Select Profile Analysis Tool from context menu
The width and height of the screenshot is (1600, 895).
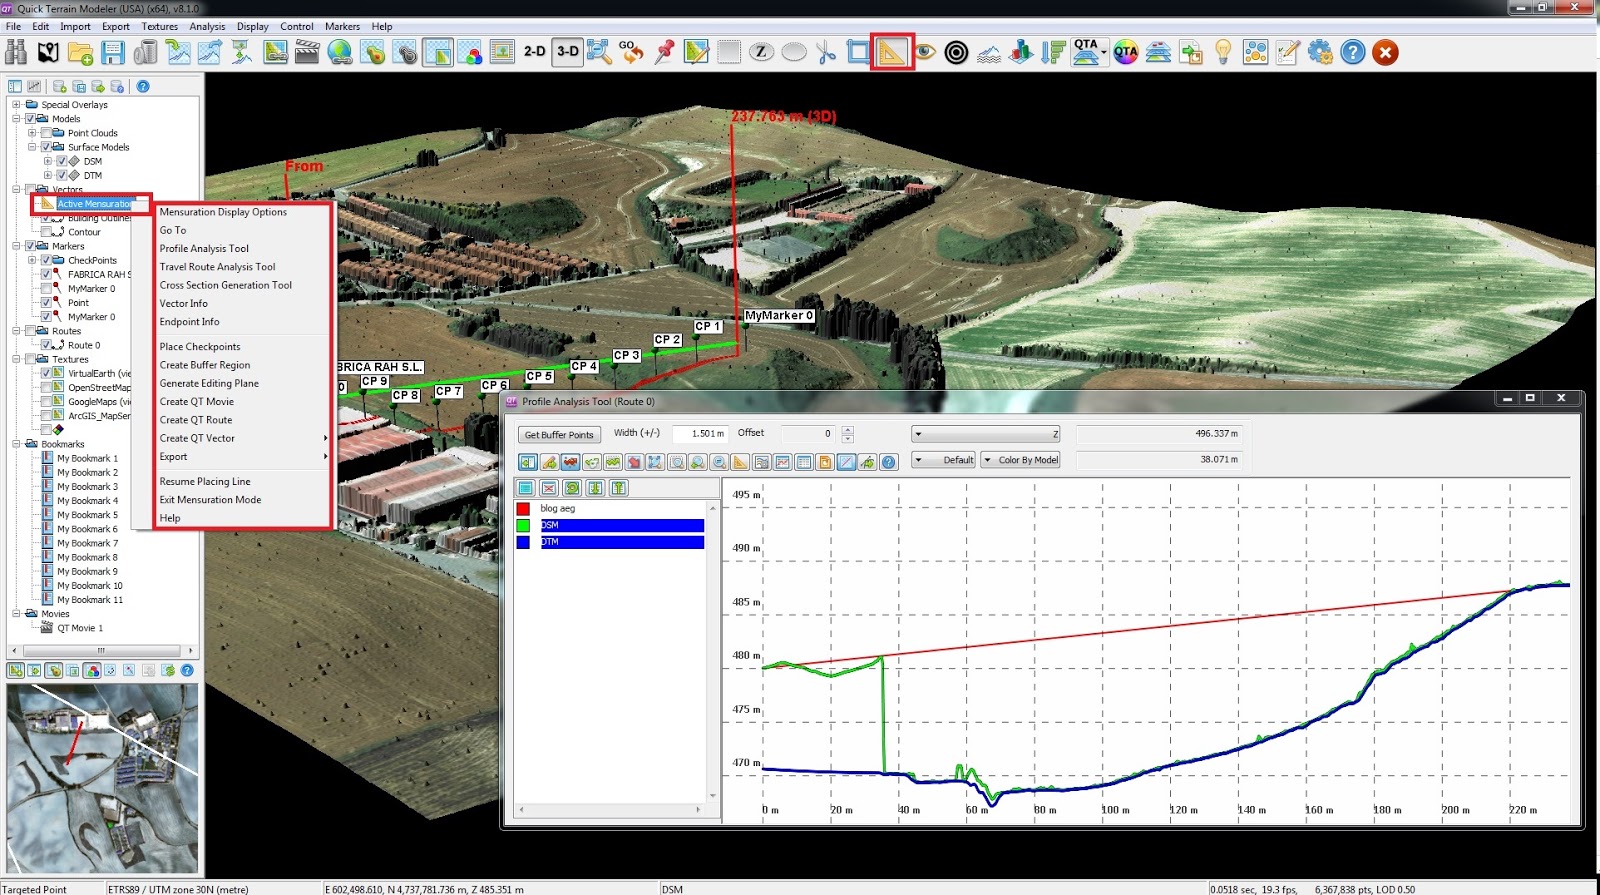click(204, 248)
